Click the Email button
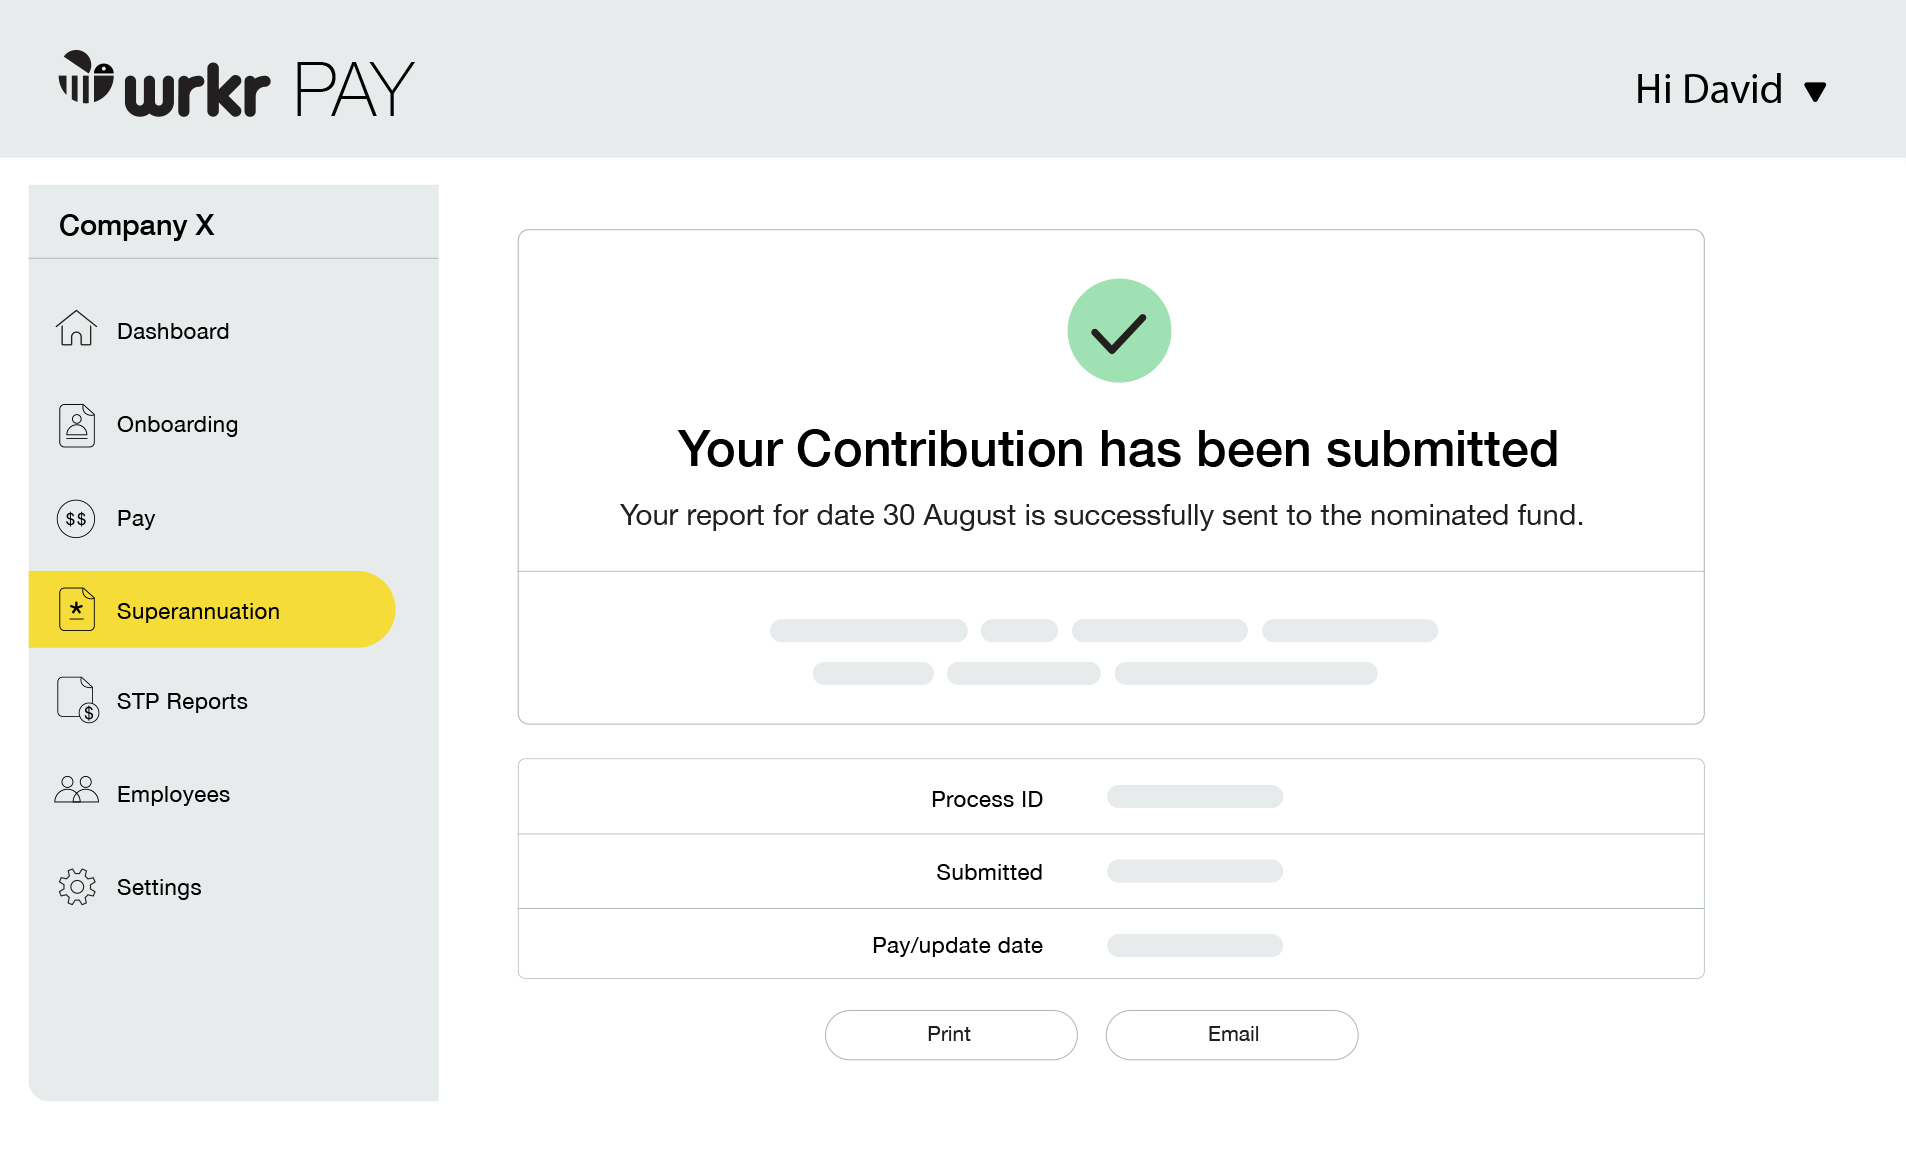Screen dimensions: 1906x1156 click(x=1232, y=1034)
